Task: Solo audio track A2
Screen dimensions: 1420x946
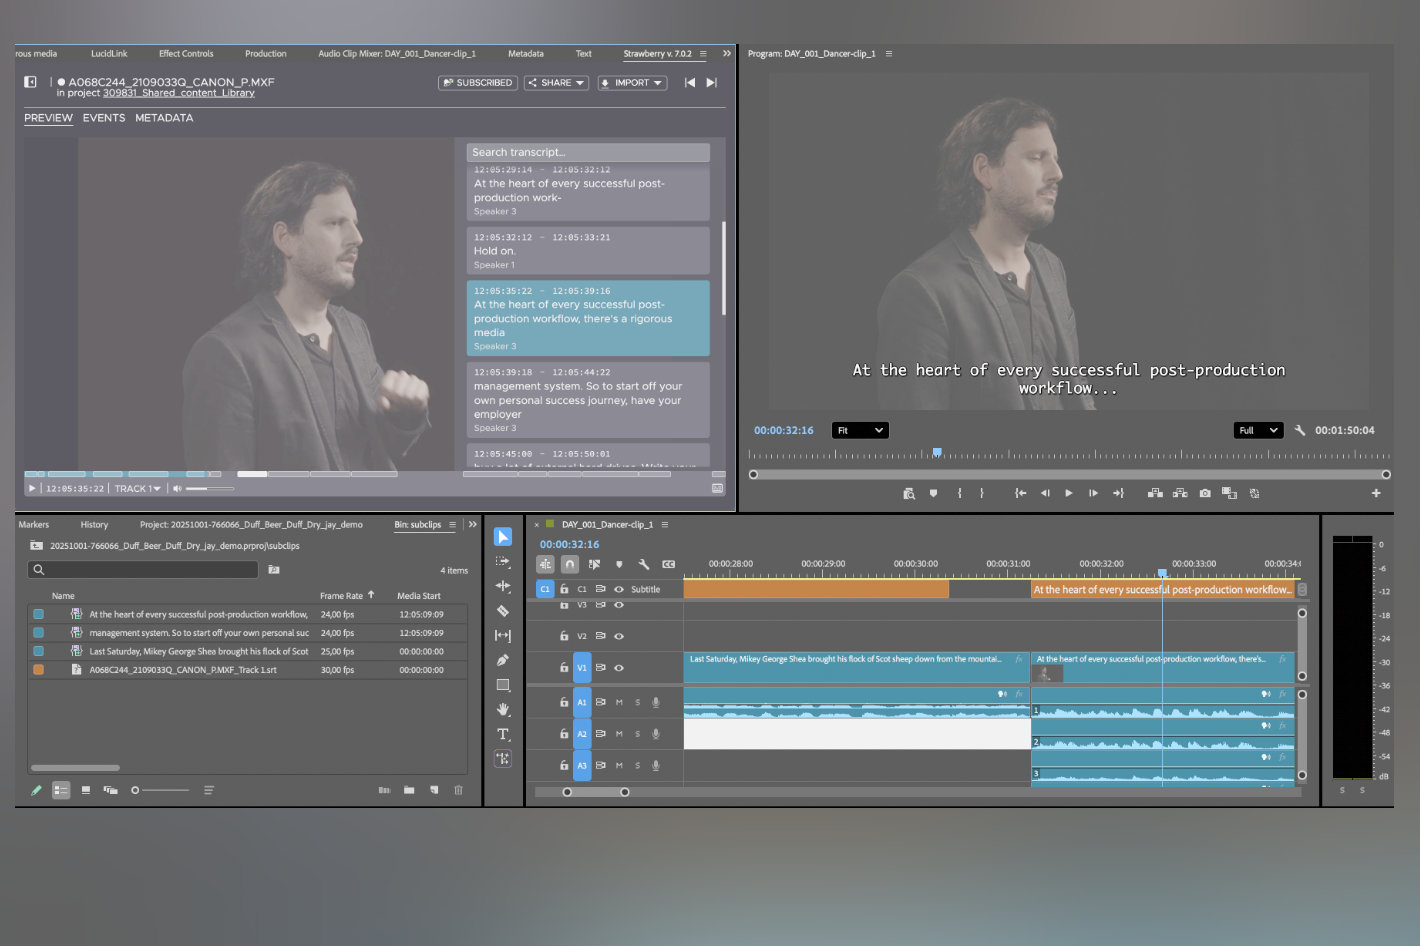Action: [637, 734]
